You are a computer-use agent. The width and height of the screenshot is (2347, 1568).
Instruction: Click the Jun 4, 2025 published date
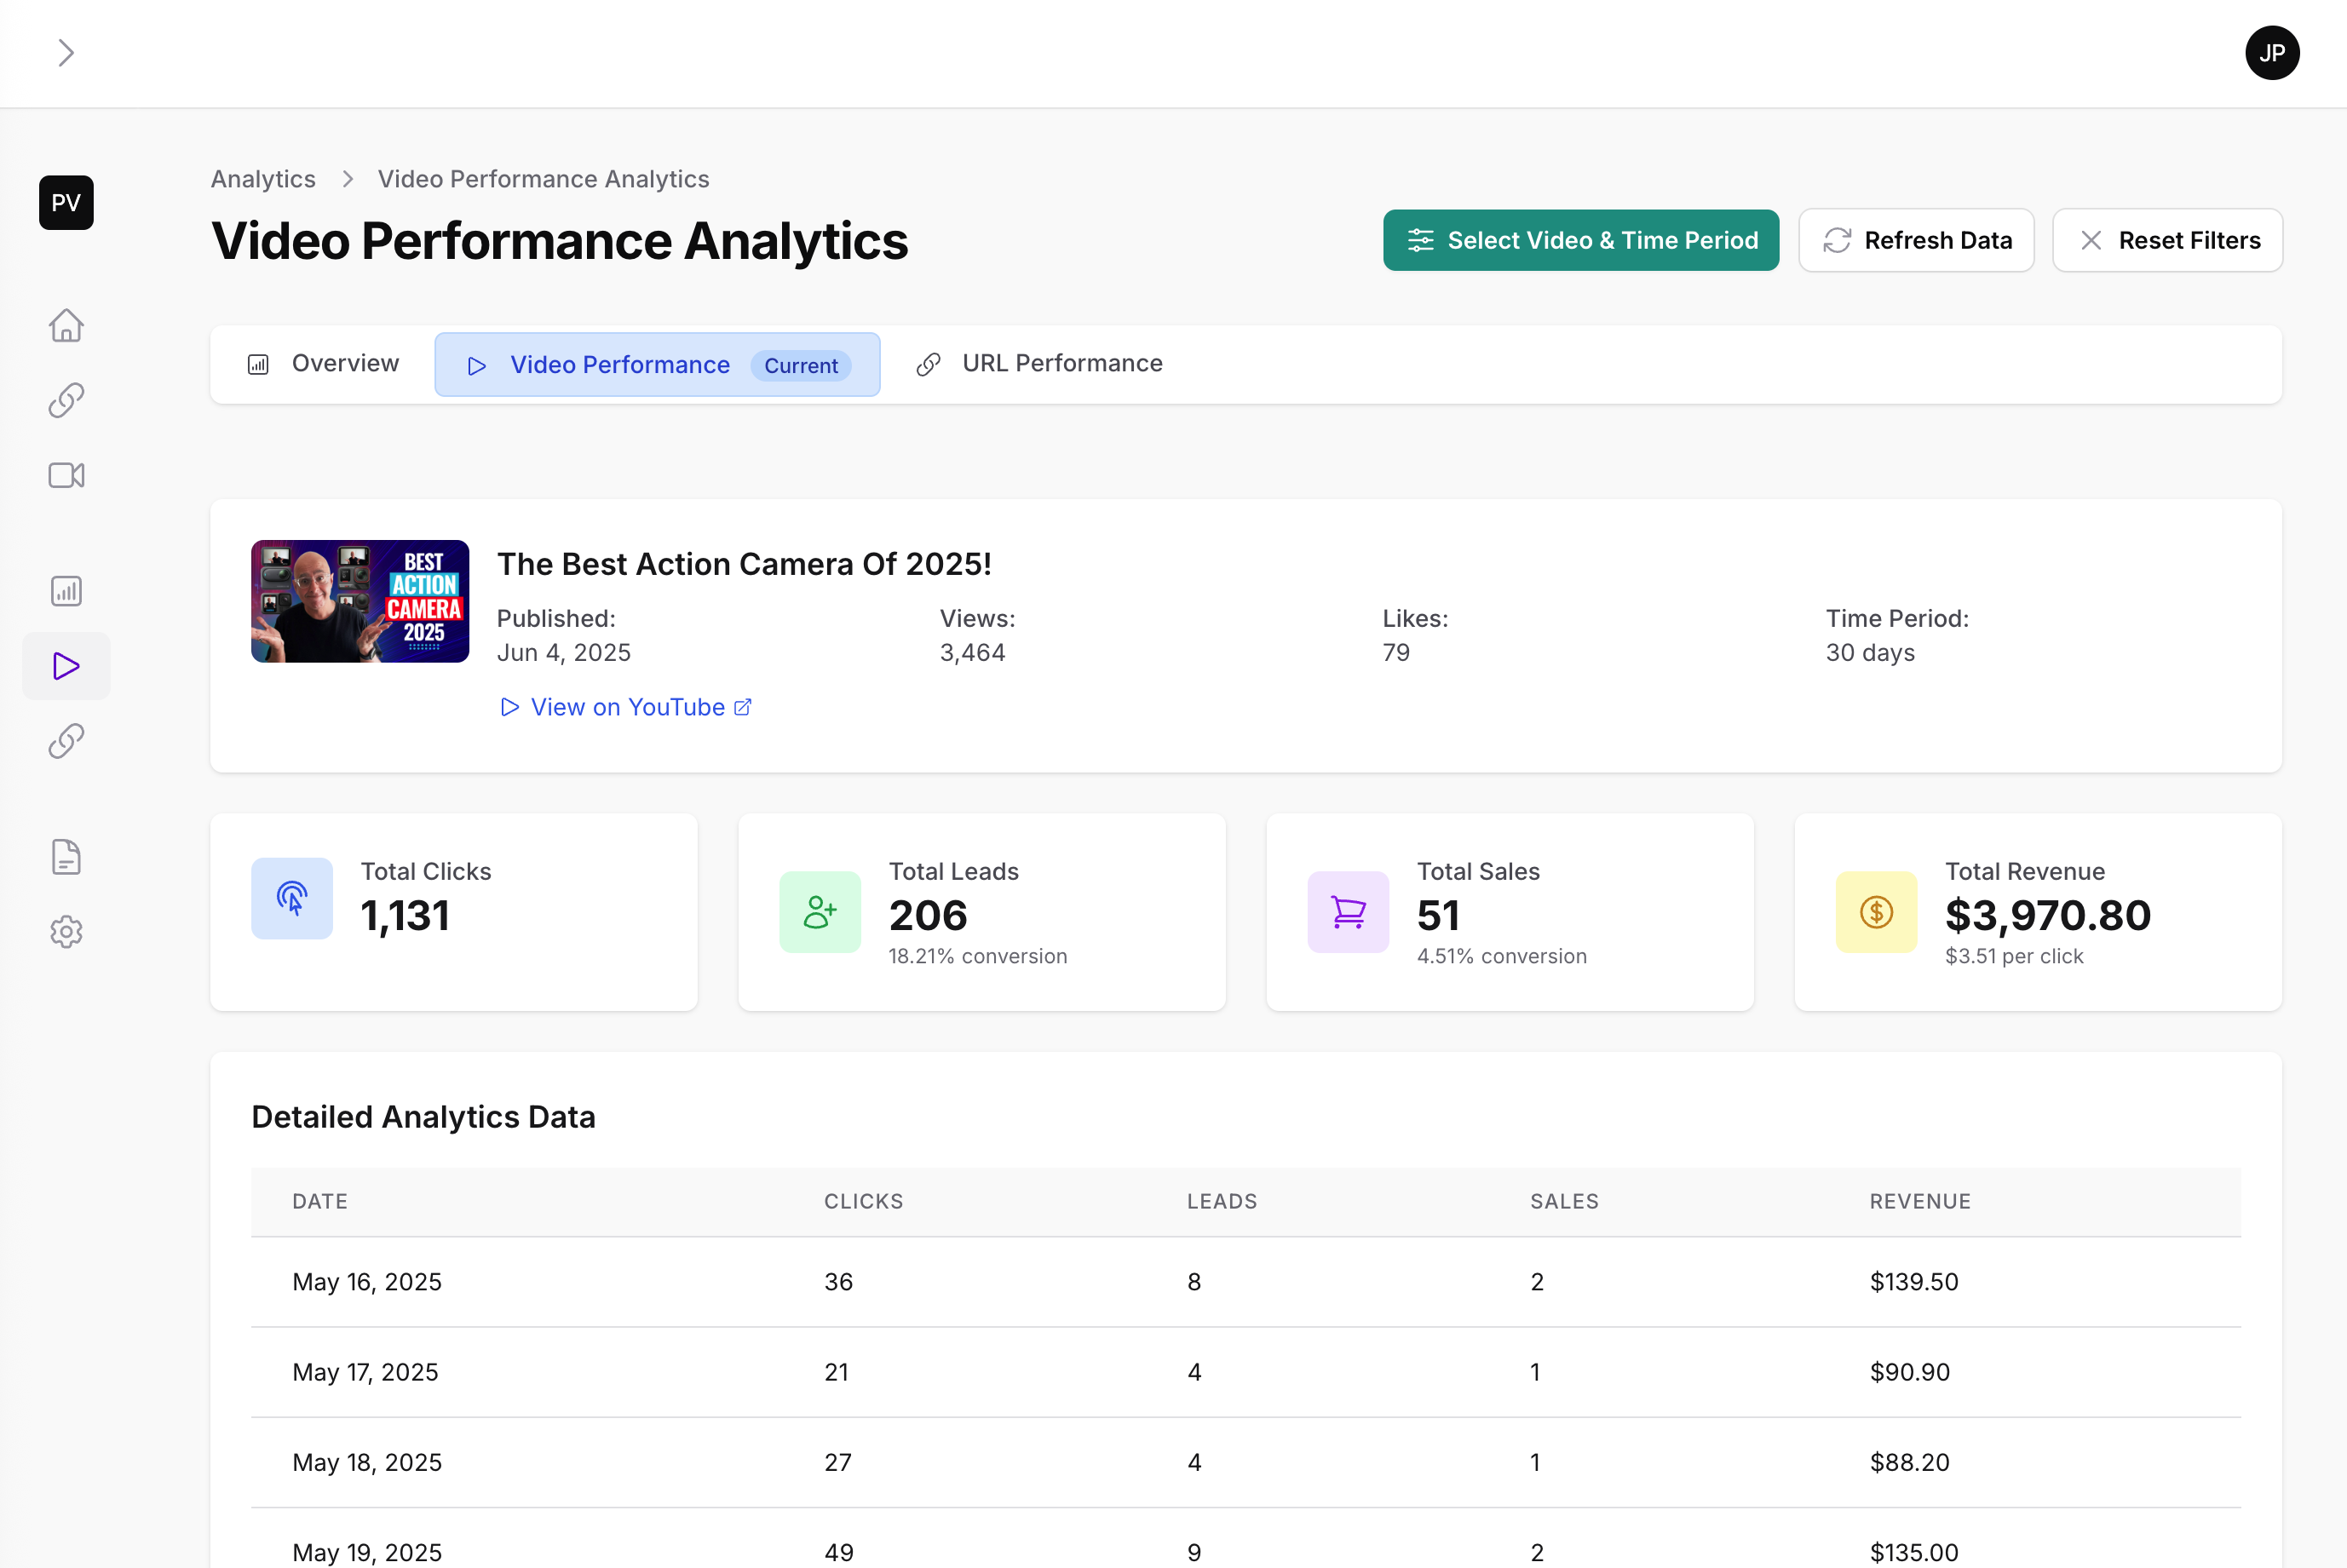pos(564,653)
